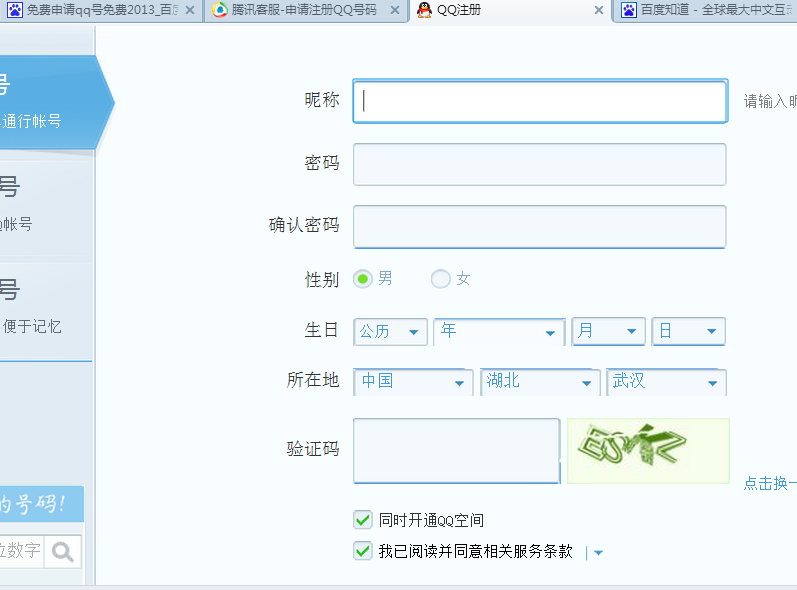Click the magnifier search icon in the sidebar
This screenshot has width=797, height=590.
point(63,551)
